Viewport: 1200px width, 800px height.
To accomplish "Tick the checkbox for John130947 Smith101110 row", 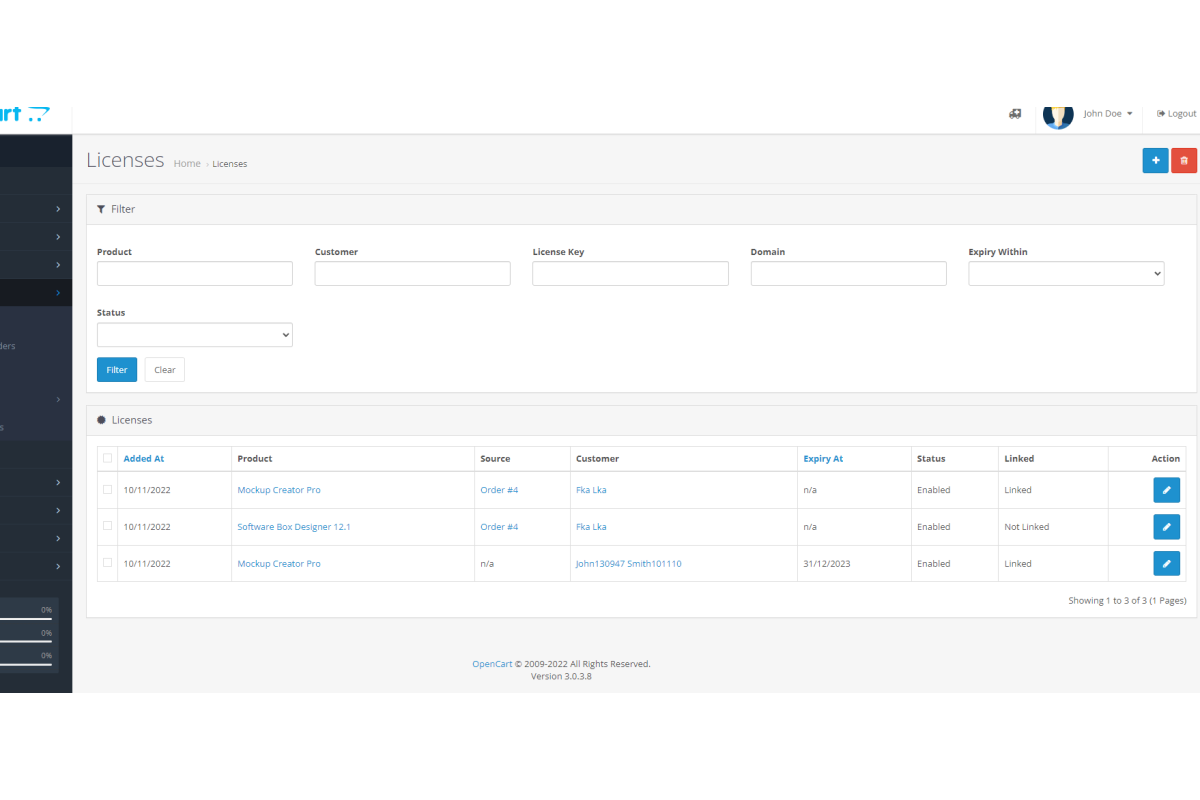I will click(x=107, y=563).
